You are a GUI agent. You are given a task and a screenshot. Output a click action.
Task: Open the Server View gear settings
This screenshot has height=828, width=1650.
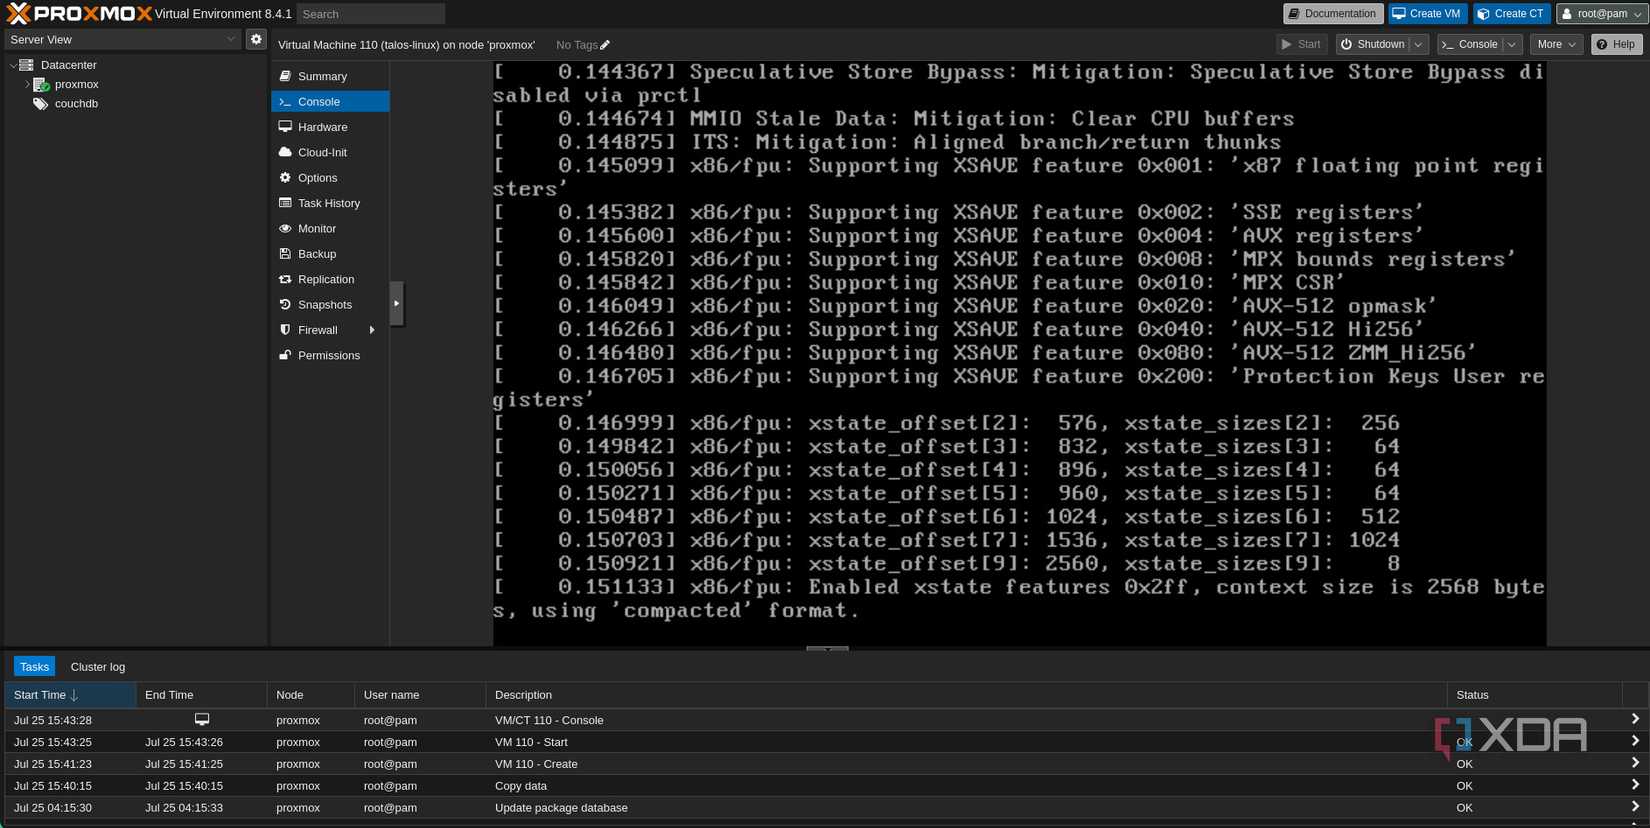click(256, 39)
